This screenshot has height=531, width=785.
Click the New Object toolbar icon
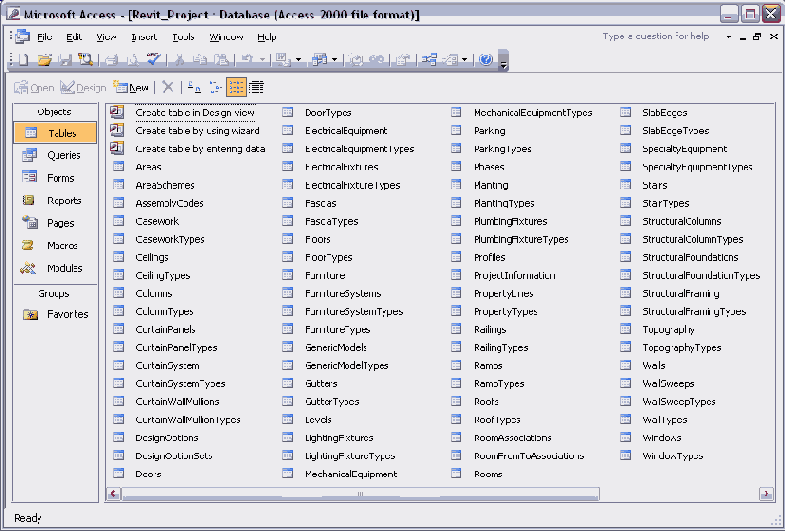coord(450,60)
